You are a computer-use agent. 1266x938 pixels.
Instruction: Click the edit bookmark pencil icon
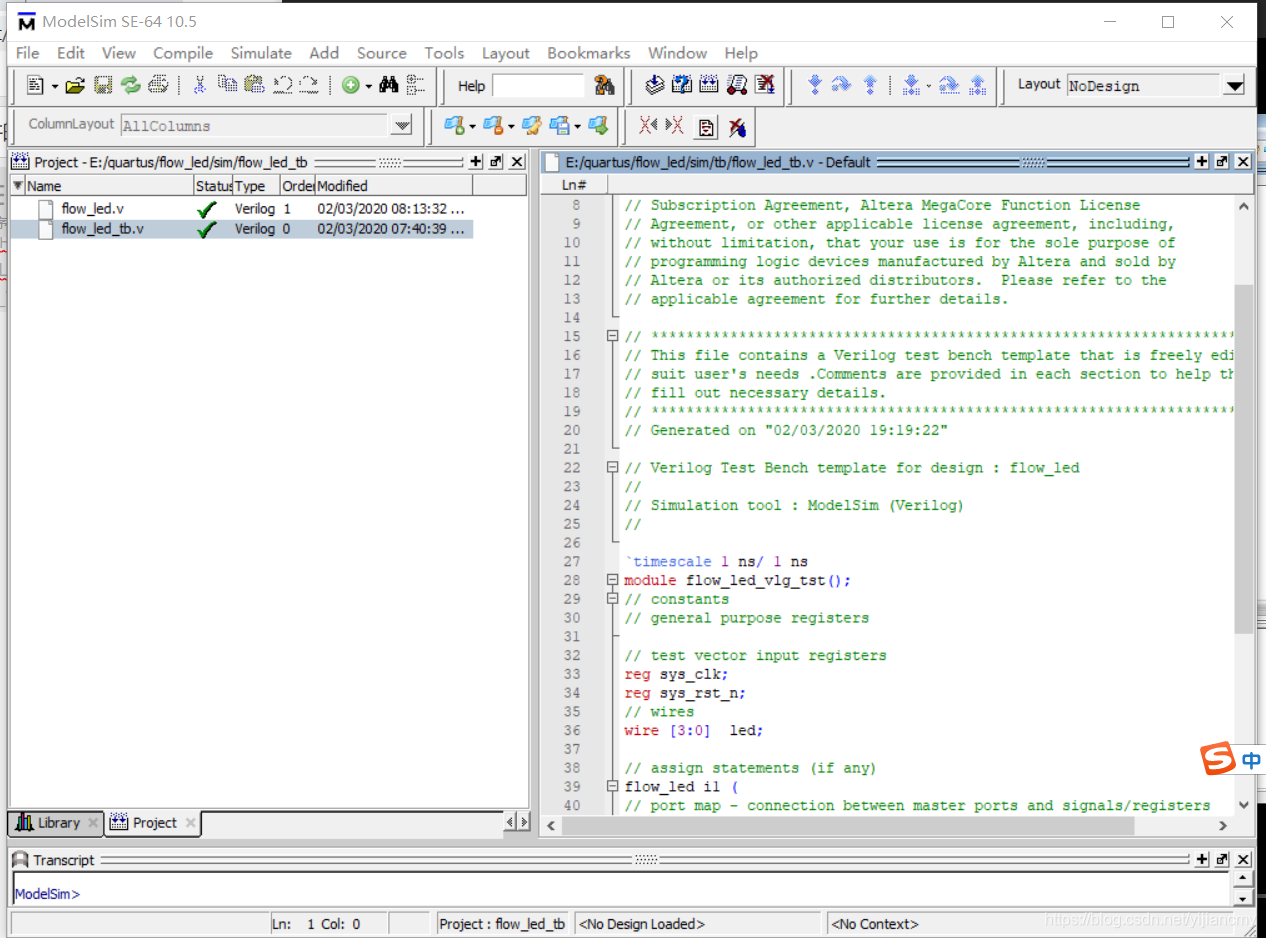532,126
